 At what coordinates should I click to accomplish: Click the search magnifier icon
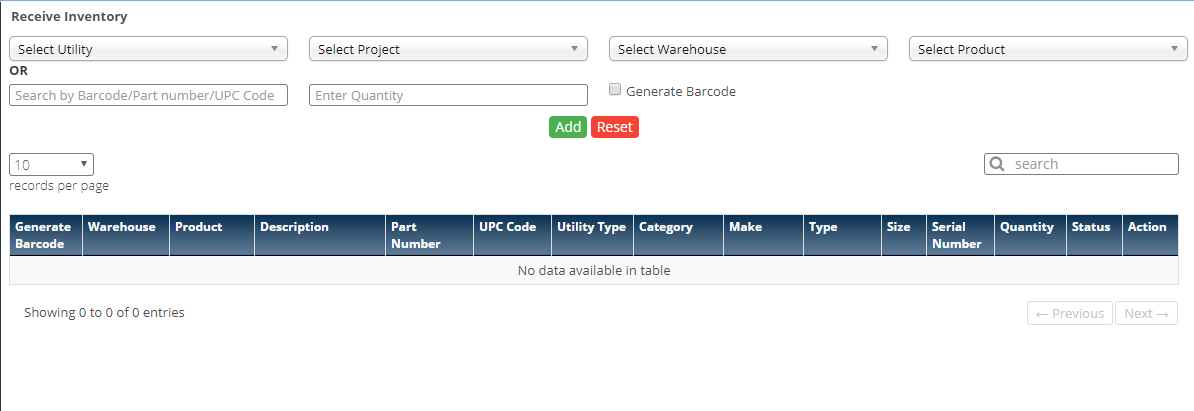(x=997, y=164)
